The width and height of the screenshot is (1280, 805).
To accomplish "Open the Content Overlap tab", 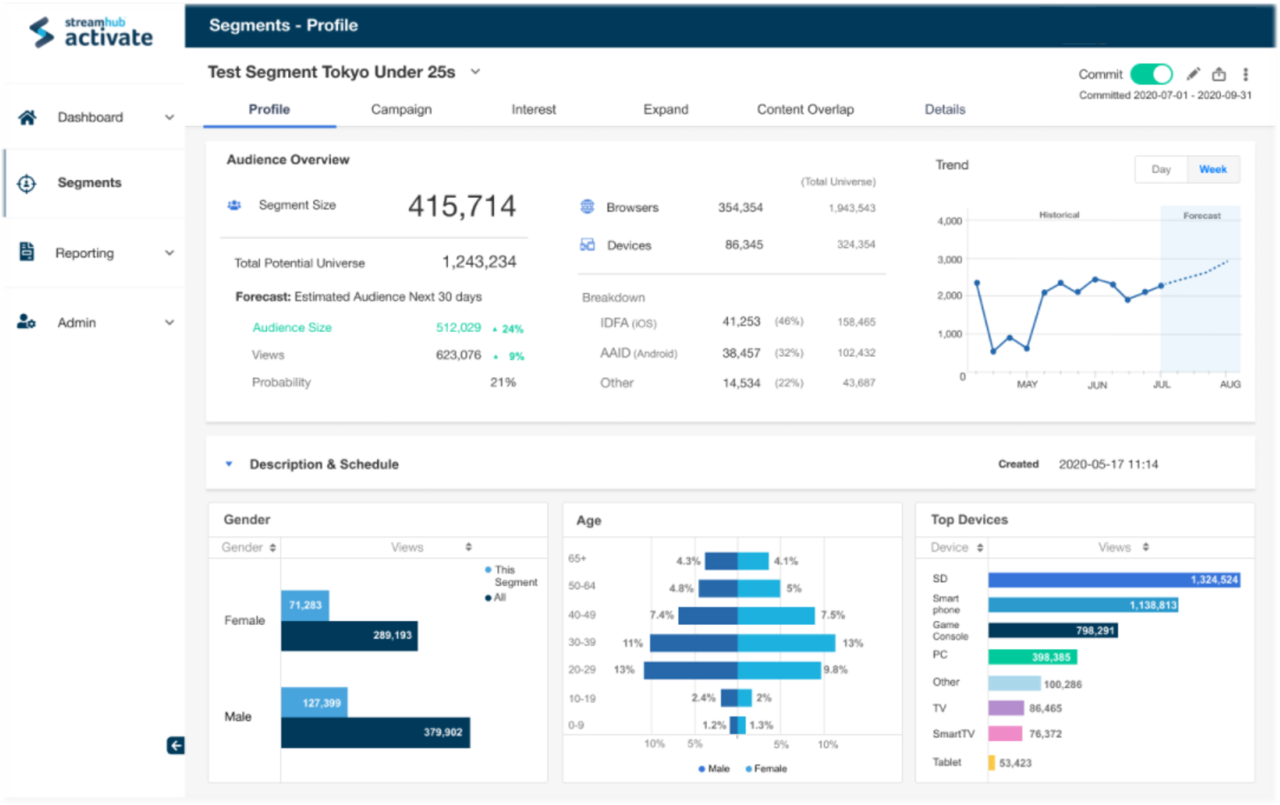I will point(805,109).
